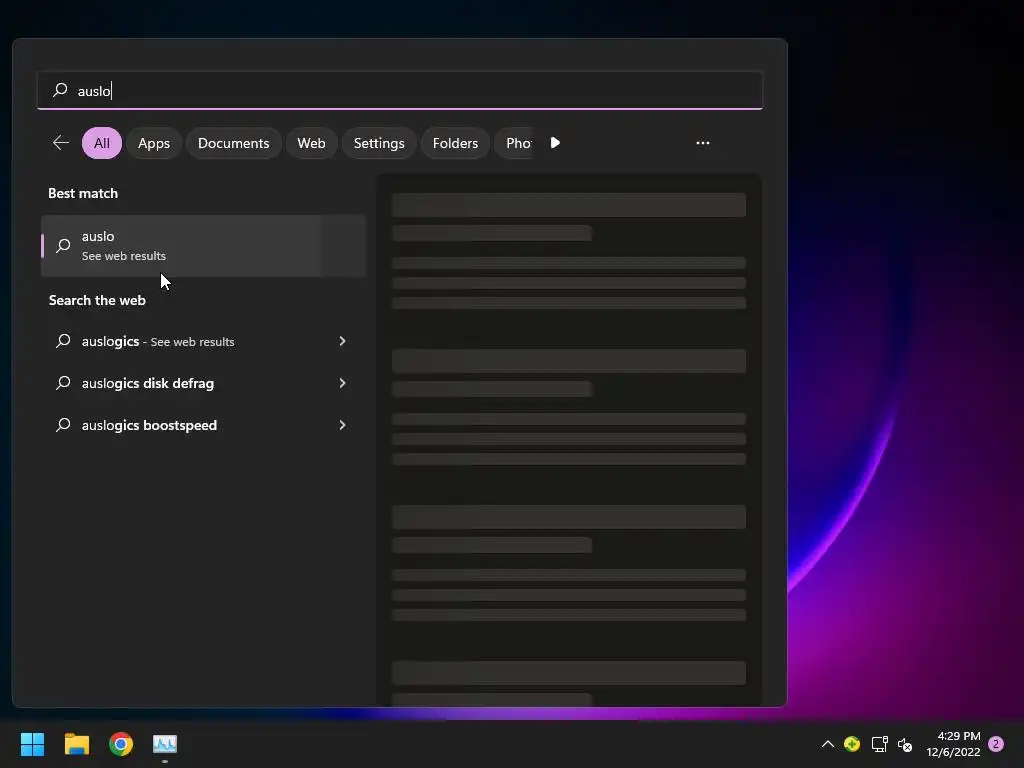Select the All filter tab
Image resolution: width=1024 pixels, height=768 pixels.
click(102, 143)
